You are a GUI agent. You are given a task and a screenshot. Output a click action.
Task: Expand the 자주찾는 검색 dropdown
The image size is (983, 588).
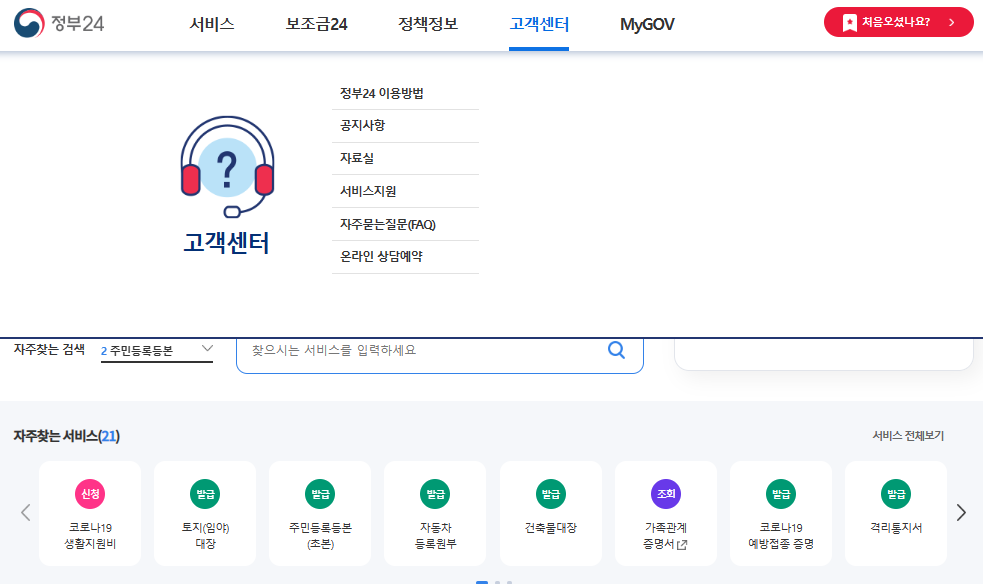[x=157, y=351]
